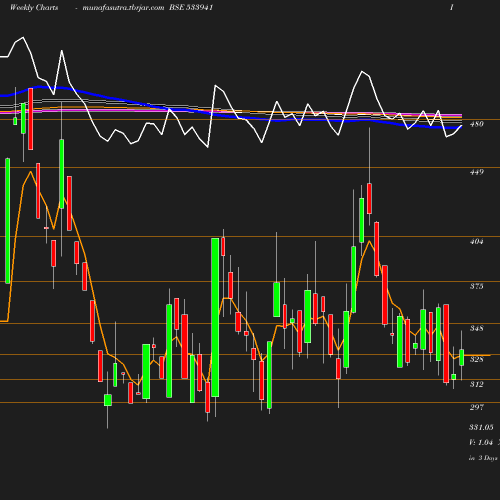Click the 312 price axis label
The image size is (500, 500).
coord(476,384)
